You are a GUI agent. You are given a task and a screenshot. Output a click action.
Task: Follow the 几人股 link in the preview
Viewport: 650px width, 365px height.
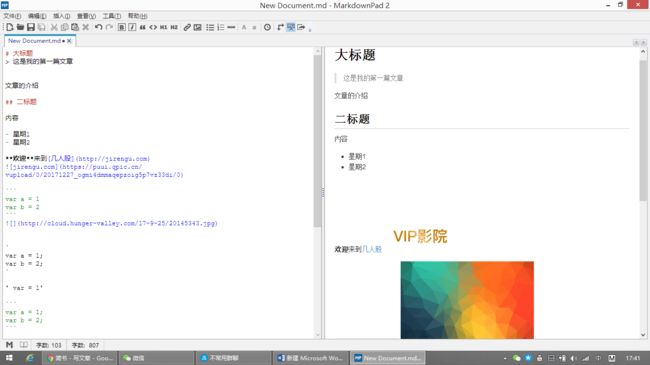[372, 249]
